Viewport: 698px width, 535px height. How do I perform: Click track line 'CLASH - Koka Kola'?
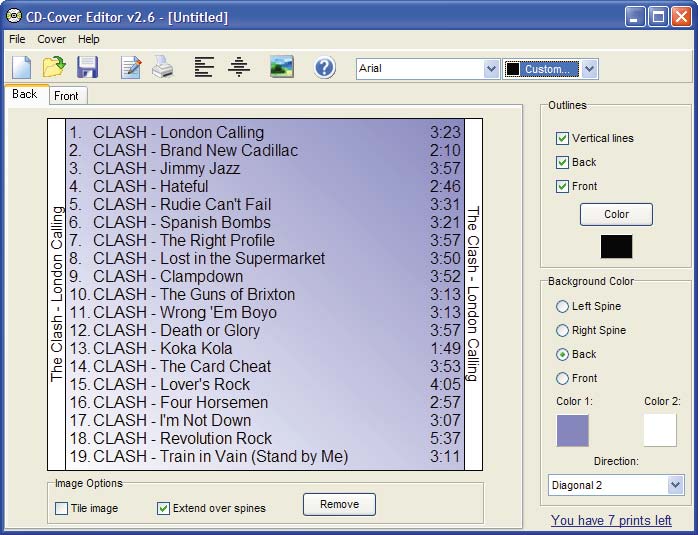pyautogui.click(x=162, y=348)
